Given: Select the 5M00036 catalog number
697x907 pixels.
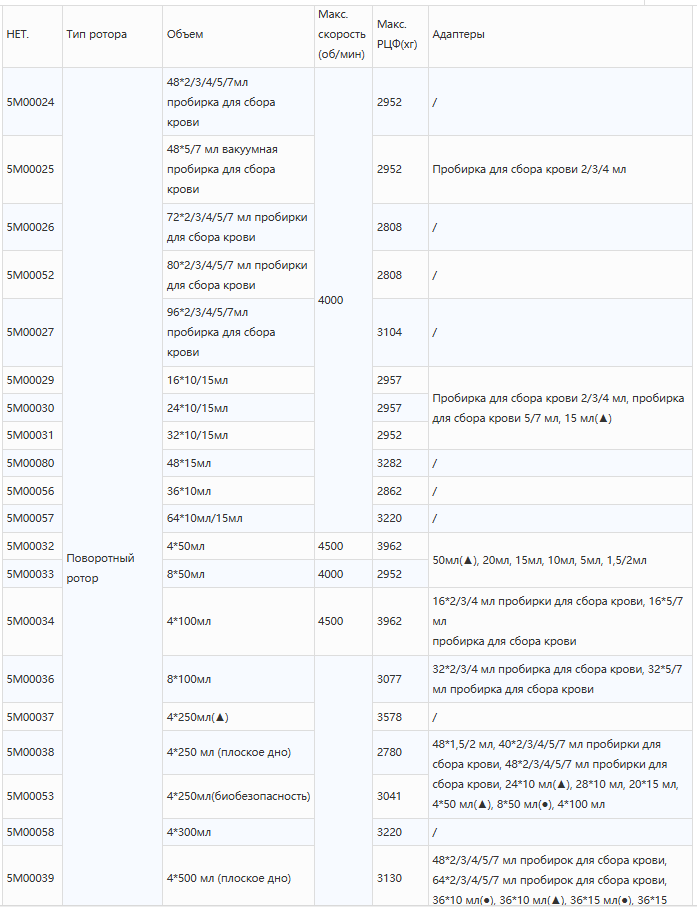Looking at the screenshot, I should tap(31, 679).
